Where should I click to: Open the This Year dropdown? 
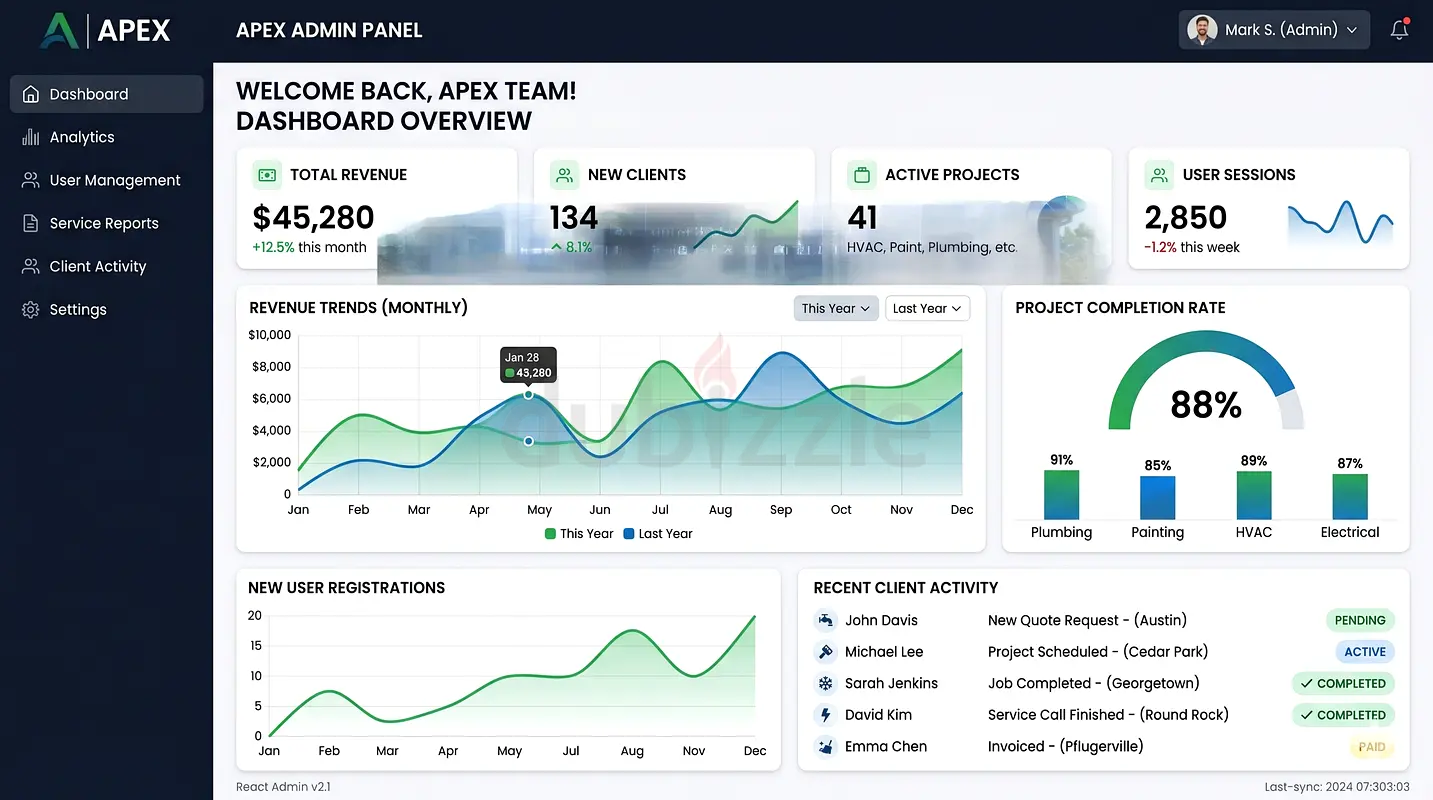point(836,308)
